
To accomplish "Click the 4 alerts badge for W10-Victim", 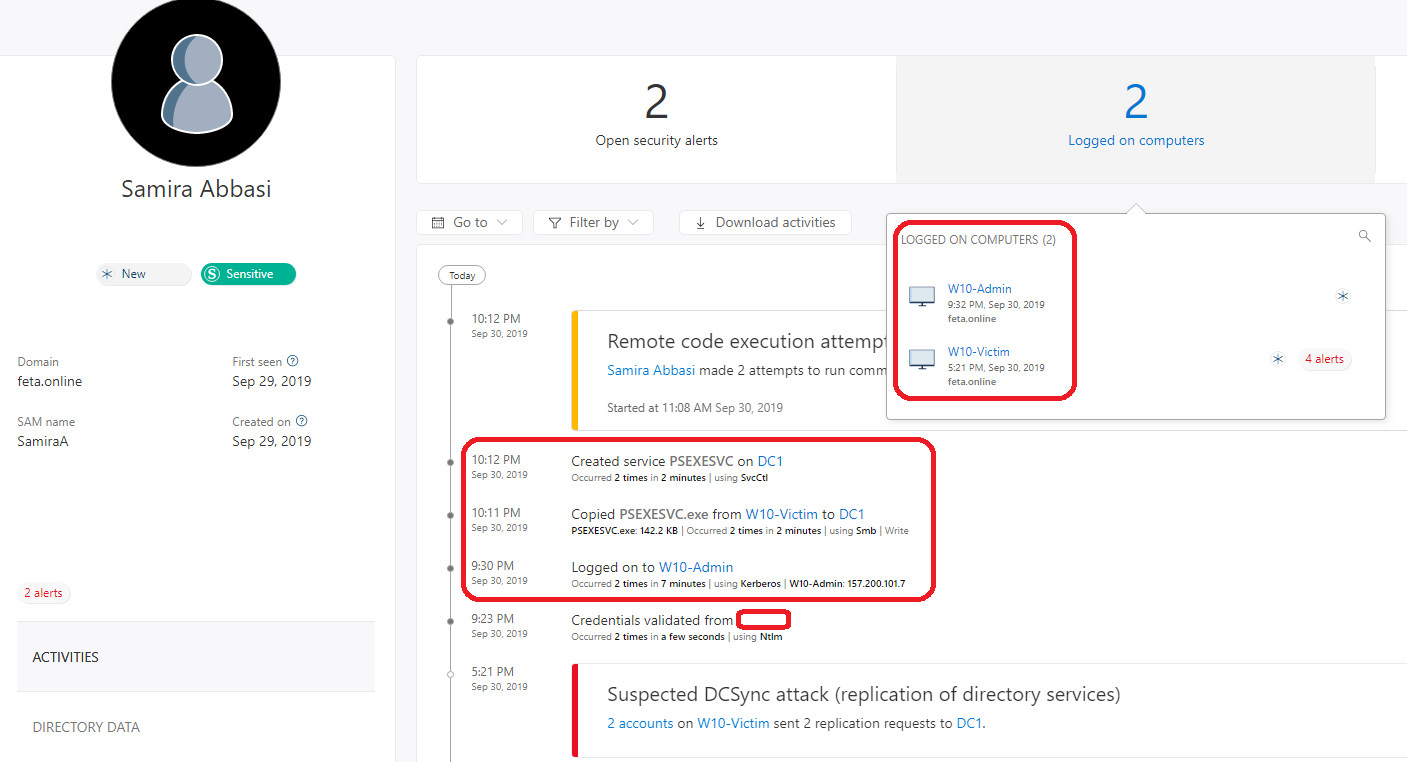I will tap(1324, 359).
